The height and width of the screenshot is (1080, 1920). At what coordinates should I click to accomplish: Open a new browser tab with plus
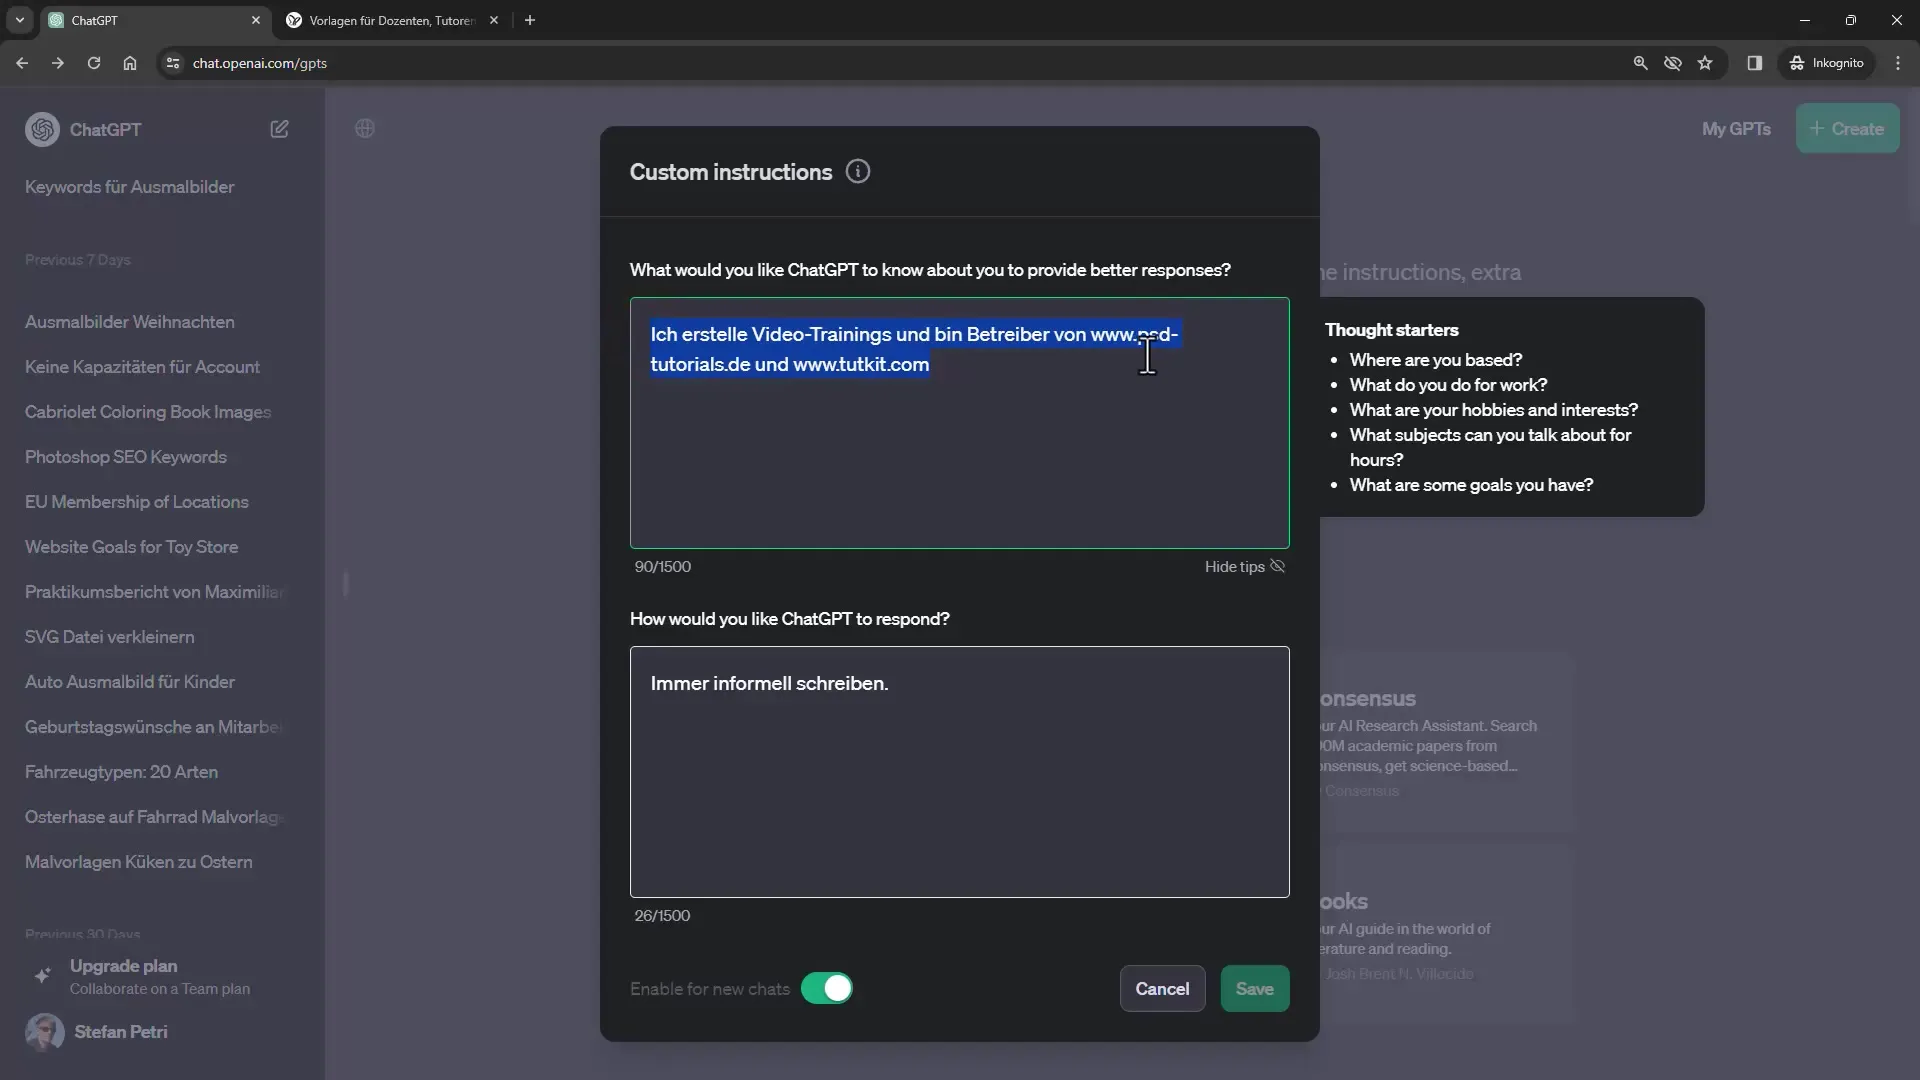click(530, 20)
